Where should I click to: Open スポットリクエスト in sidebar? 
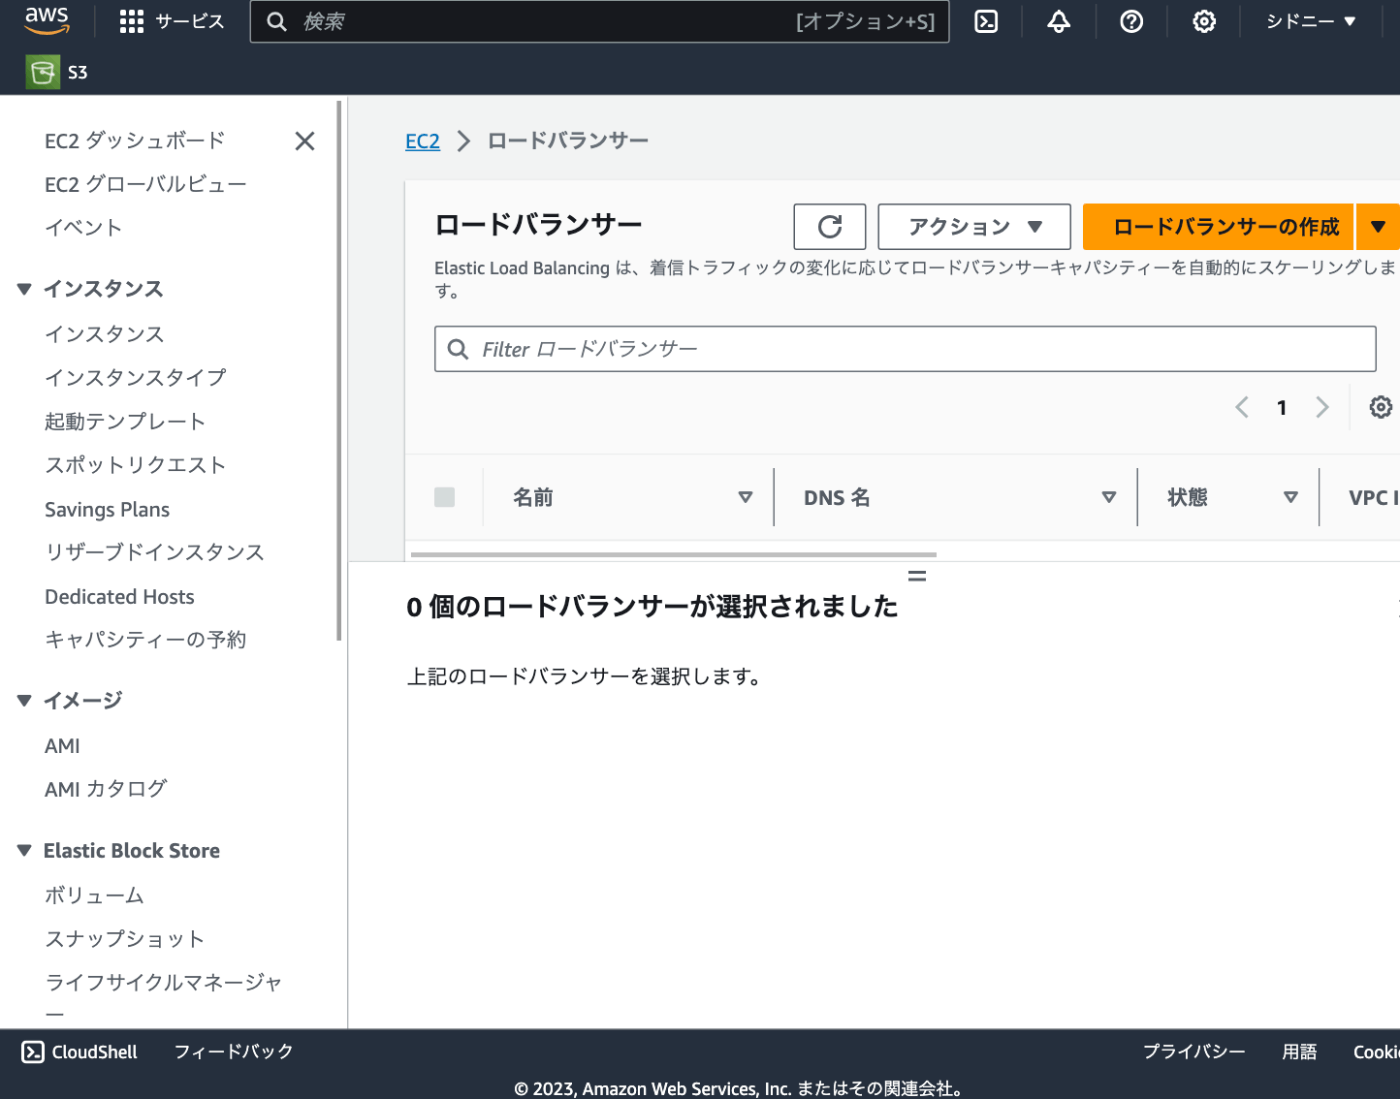tap(135, 465)
